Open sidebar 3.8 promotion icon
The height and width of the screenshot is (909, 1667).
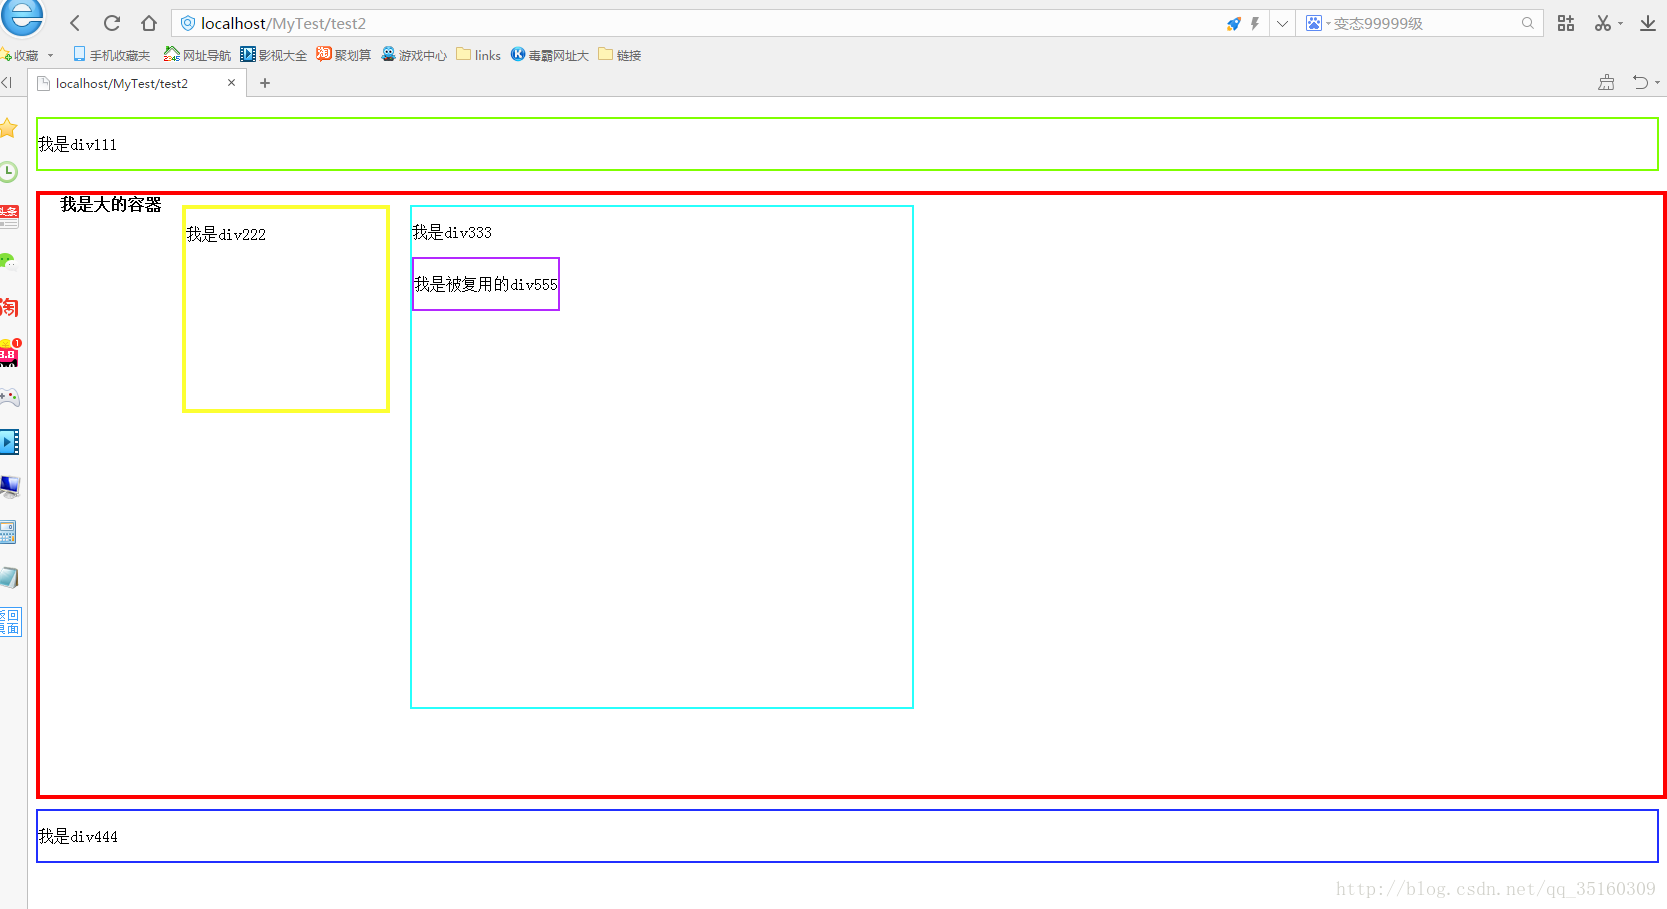(x=10, y=352)
